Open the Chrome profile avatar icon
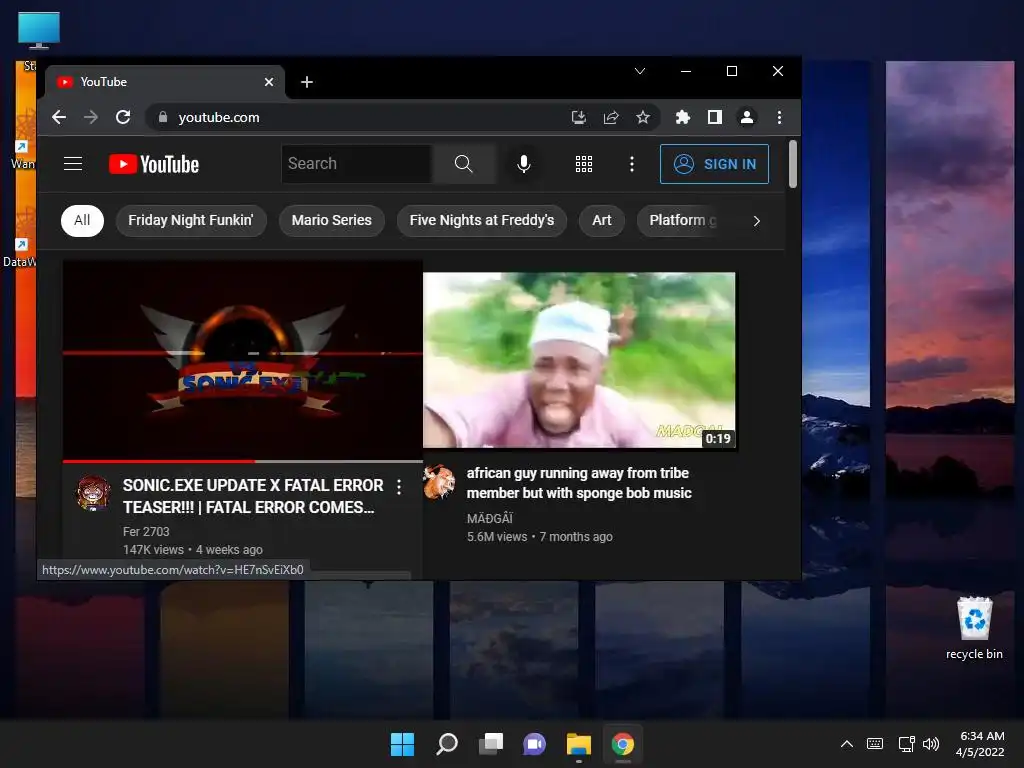Image resolution: width=1024 pixels, height=768 pixels. pyautogui.click(x=746, y=118)
